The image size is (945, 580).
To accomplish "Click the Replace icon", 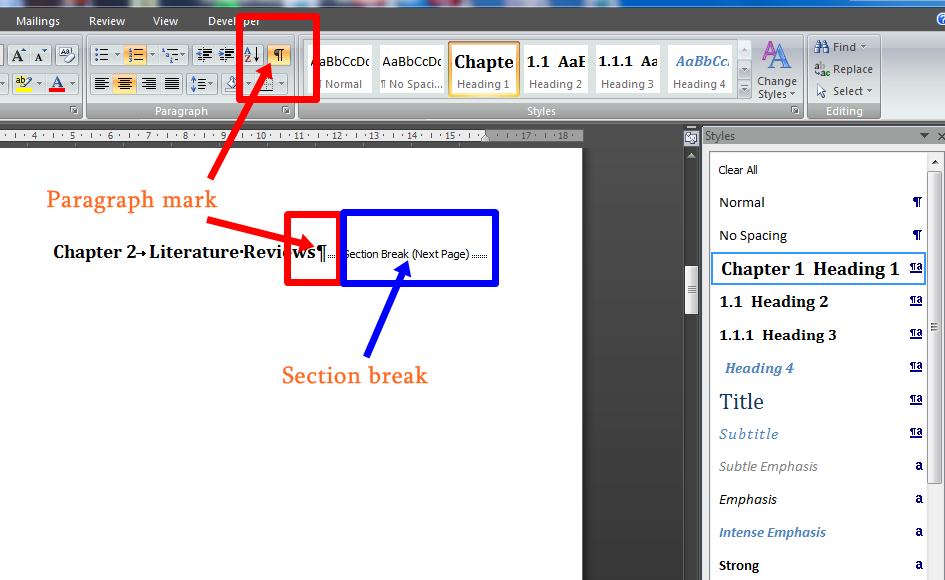I will pyautogui.click(x=821, y=69).
